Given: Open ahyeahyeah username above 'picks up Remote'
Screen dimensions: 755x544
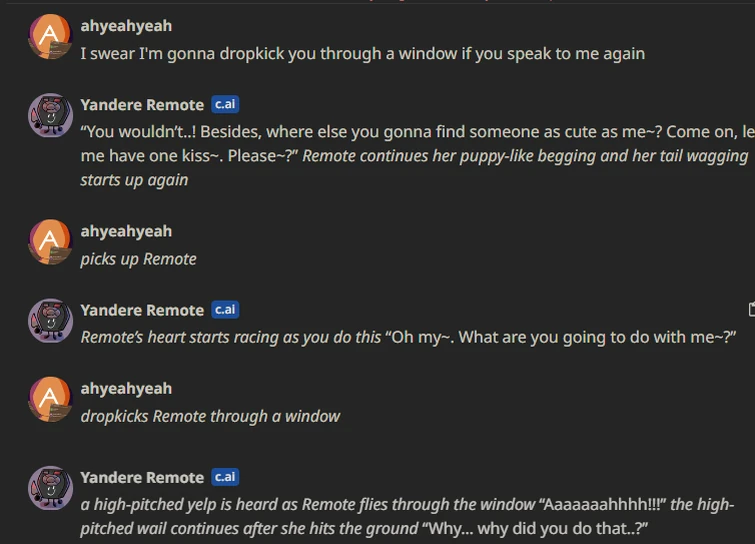Looking at the screenshot, I should pyautogui.click(x=126, y=231).
